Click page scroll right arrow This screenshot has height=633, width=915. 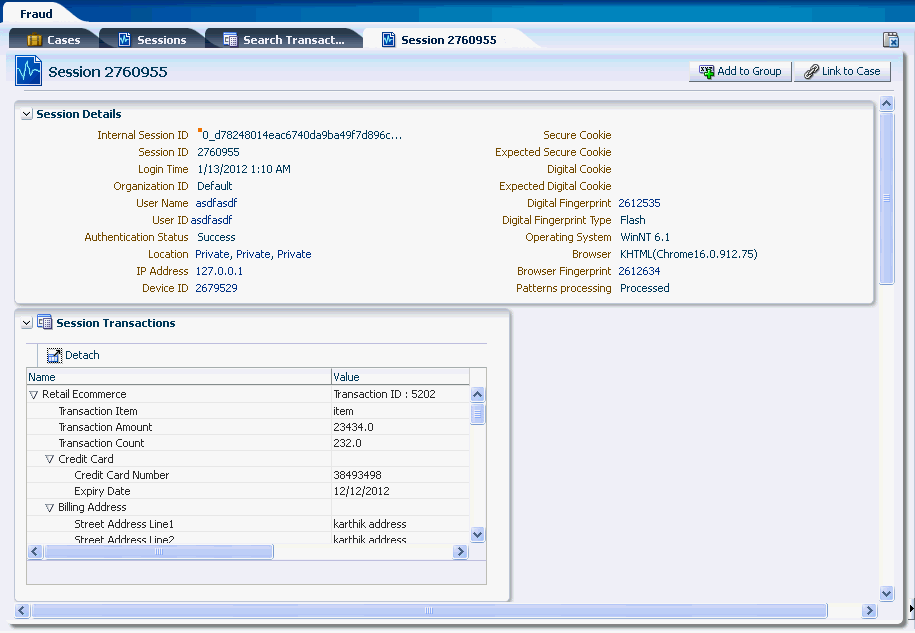(x=869, y=611)
